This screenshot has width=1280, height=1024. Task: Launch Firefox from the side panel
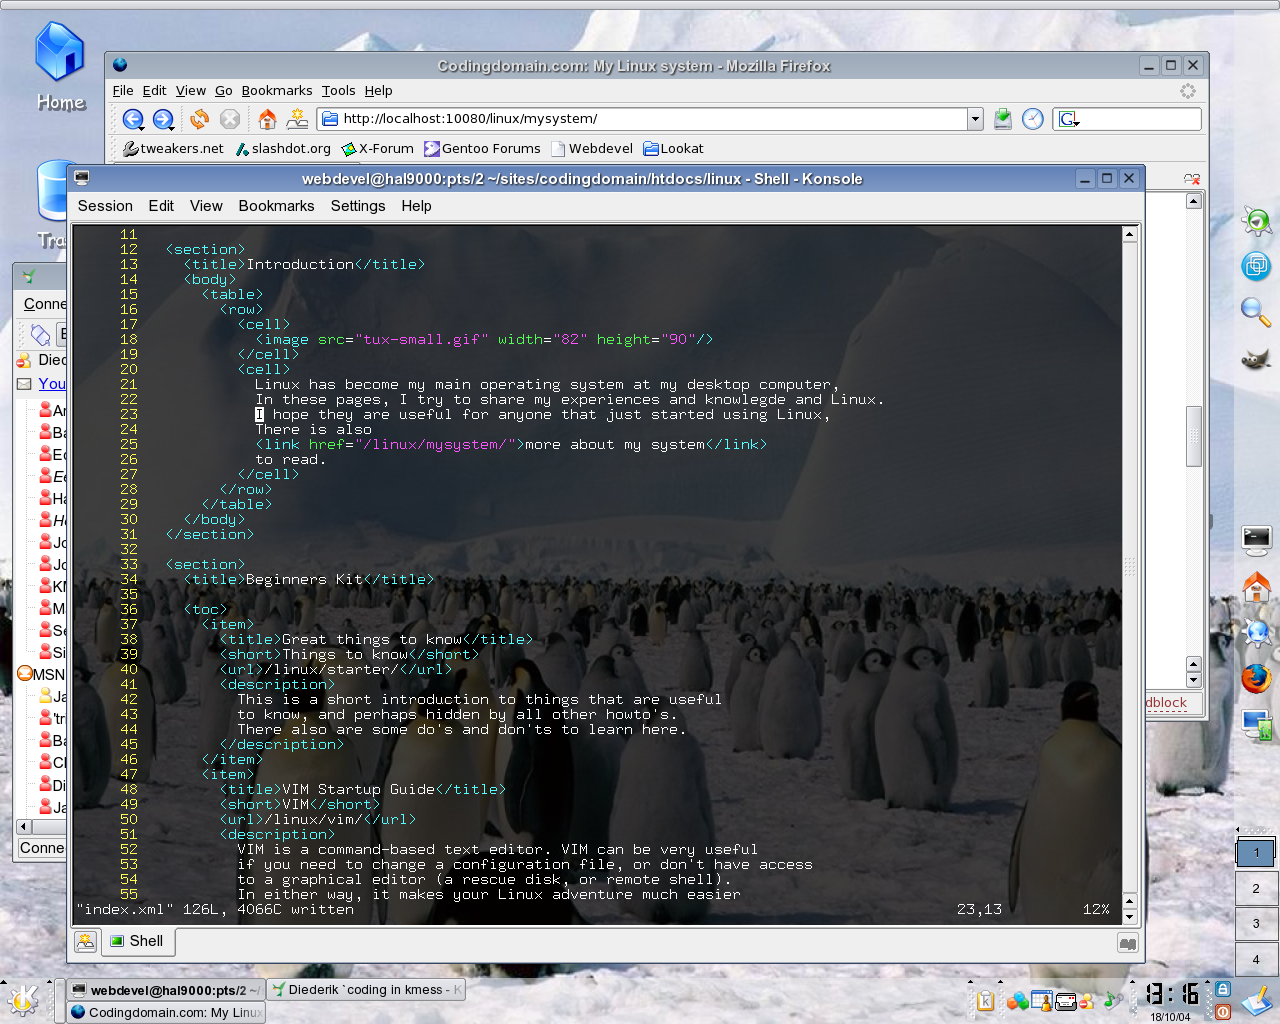point(1256,678)
